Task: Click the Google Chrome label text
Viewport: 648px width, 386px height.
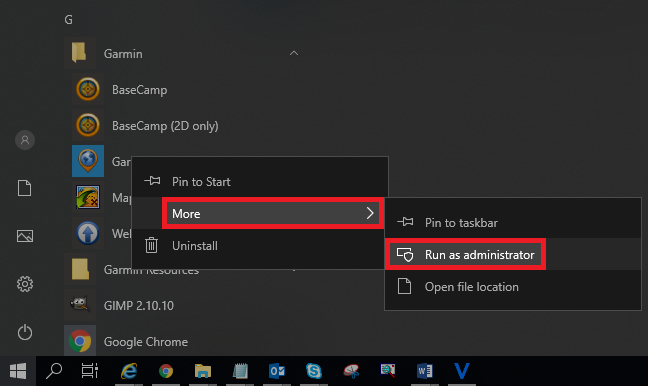Action: [146, 342]
